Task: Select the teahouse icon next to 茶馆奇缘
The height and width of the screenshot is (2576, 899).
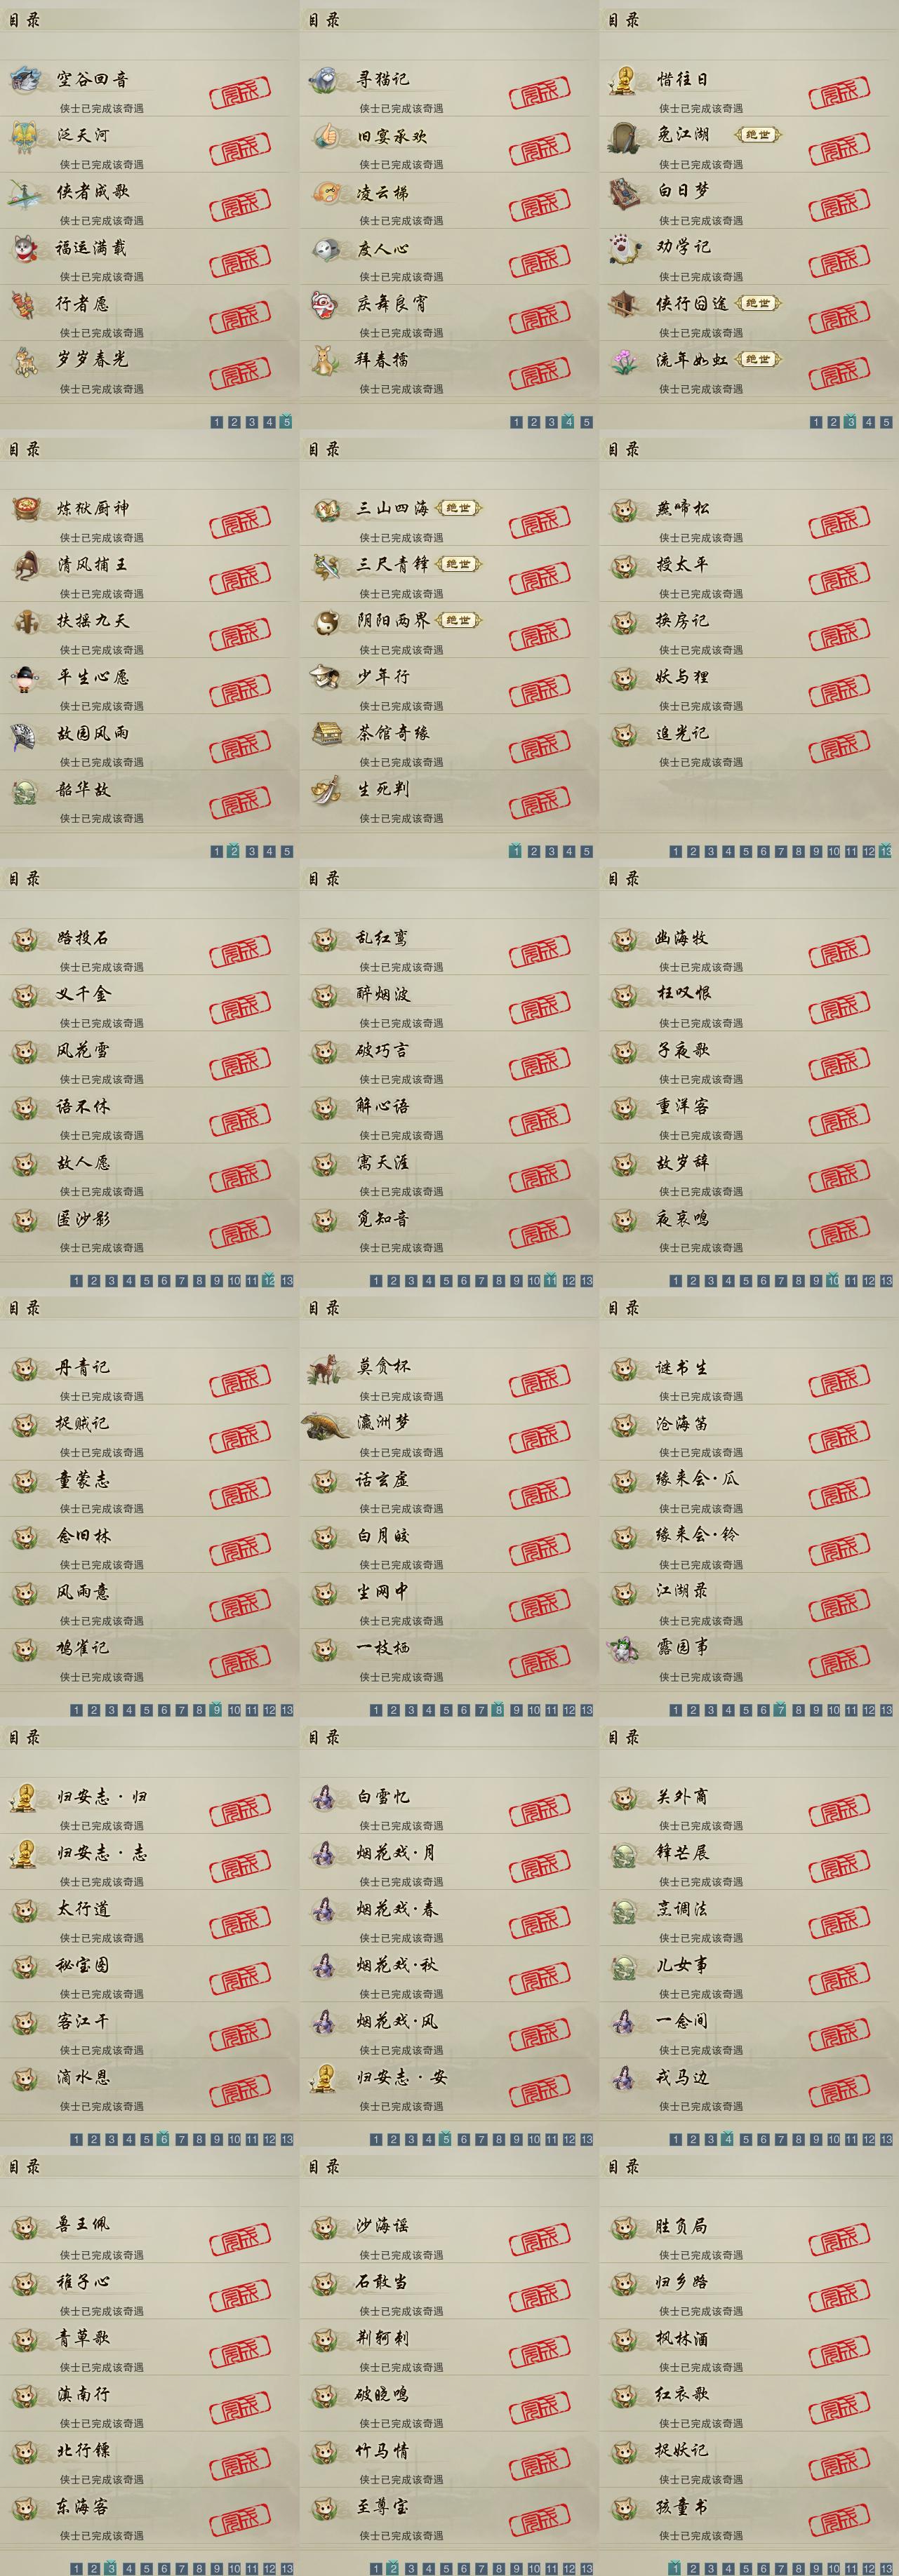Action: point(326,734)
